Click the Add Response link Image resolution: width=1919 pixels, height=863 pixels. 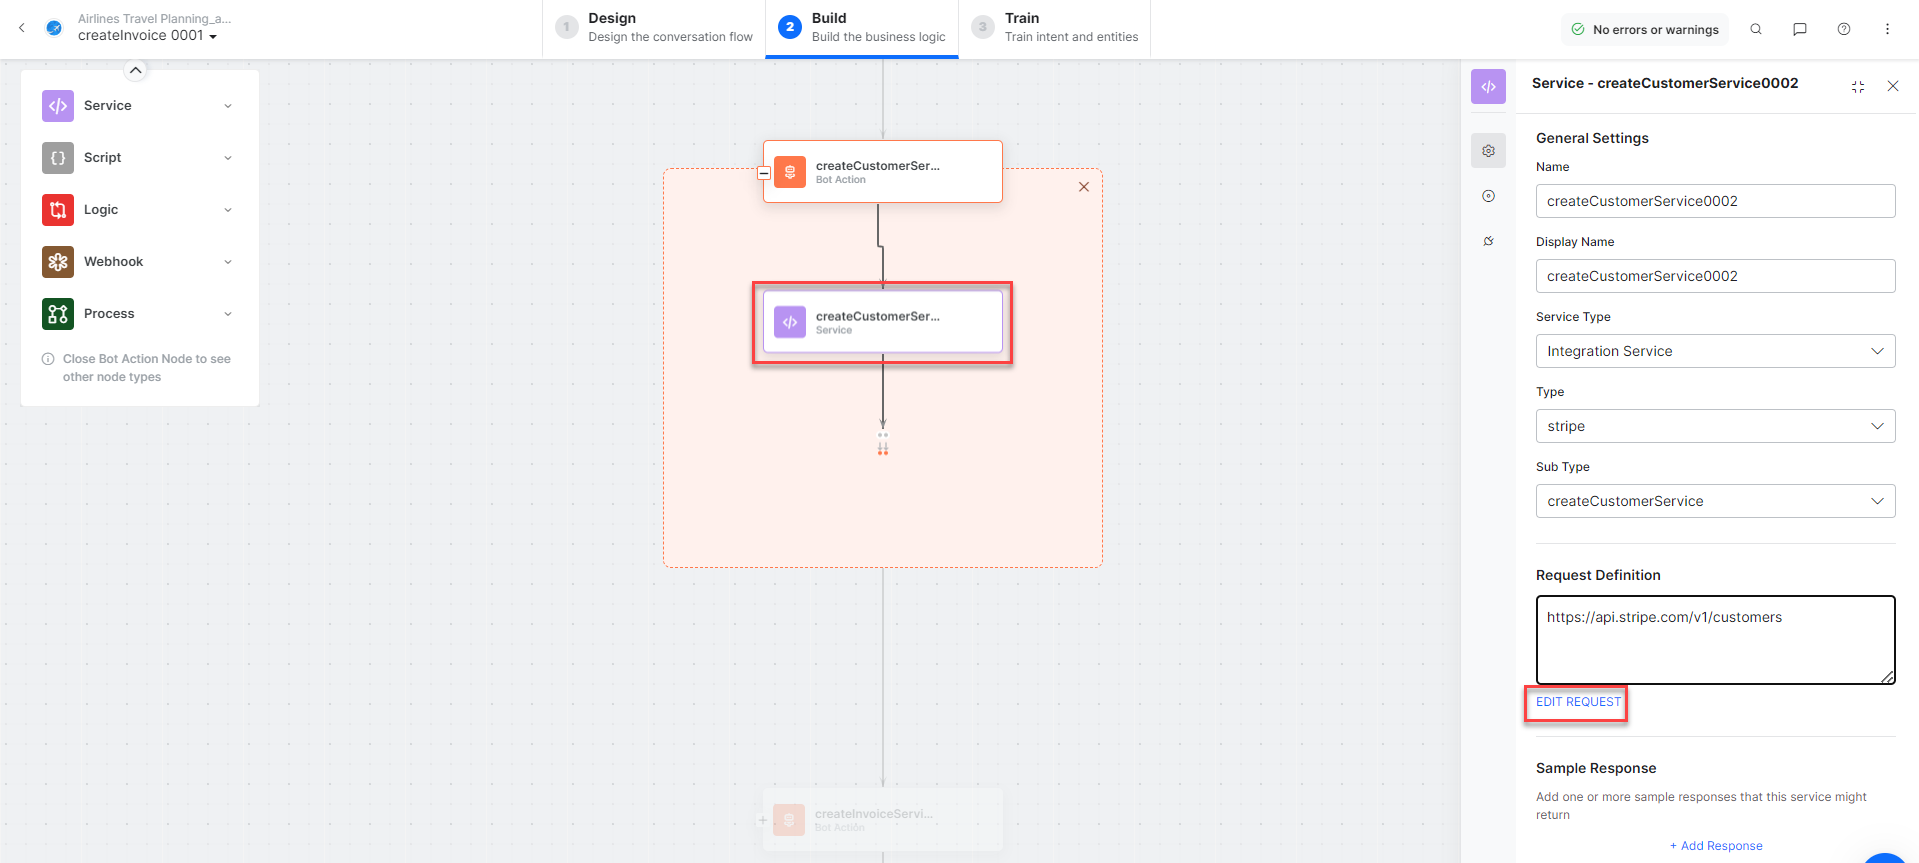coord(1716,846)
